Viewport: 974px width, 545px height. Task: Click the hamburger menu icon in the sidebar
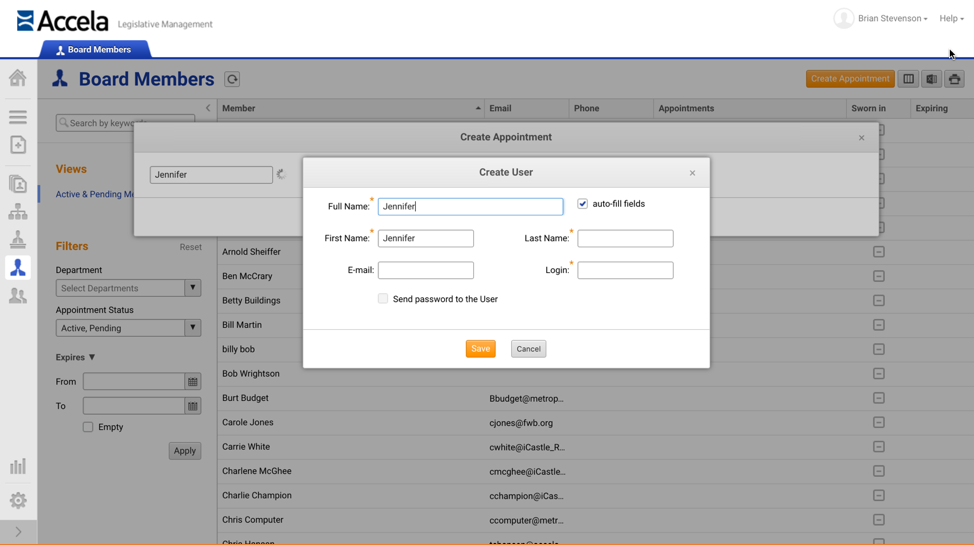17,117
